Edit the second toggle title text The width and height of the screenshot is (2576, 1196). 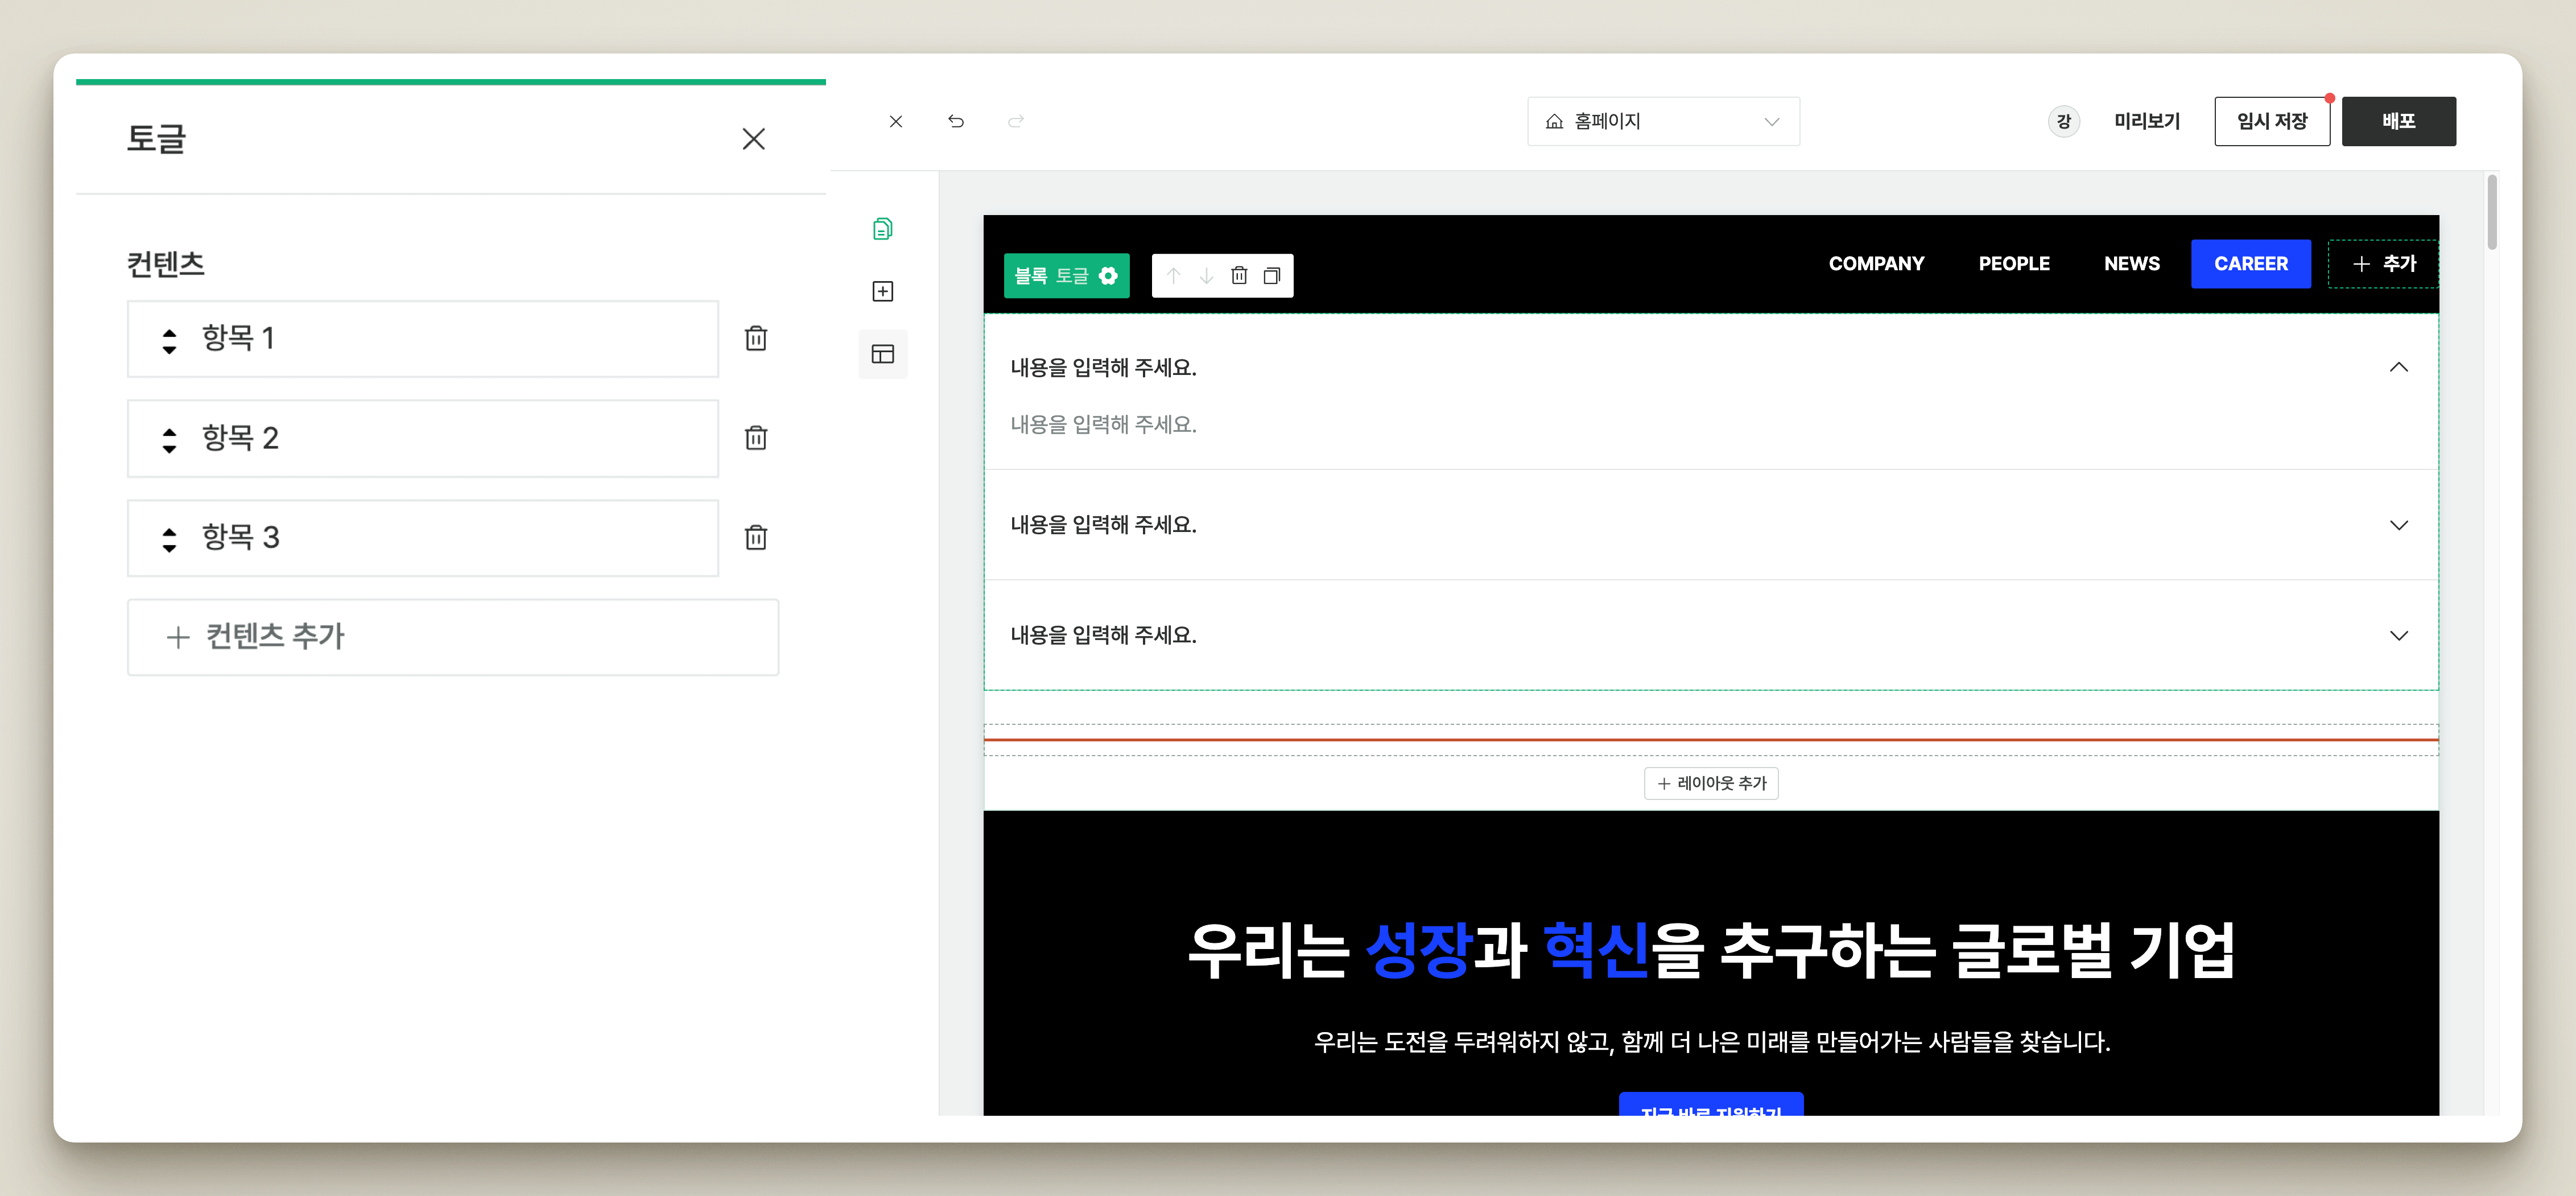[x=1103, y=525]
